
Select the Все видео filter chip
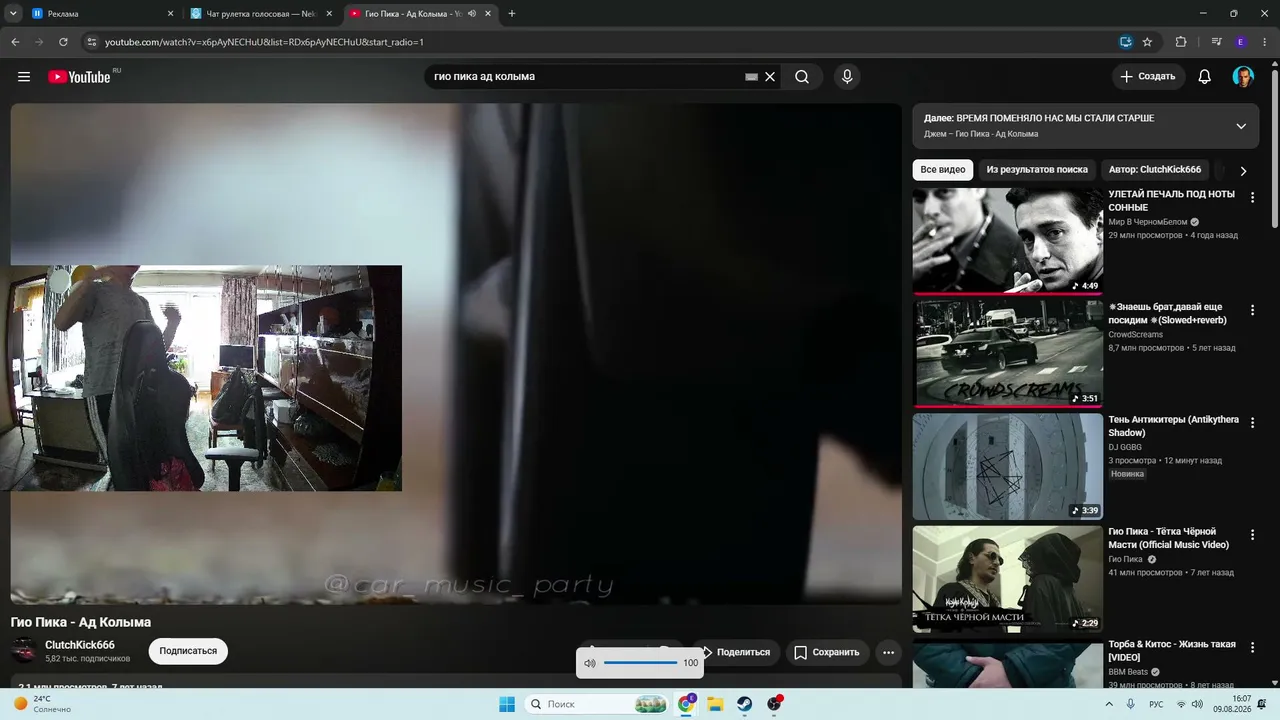(943, 170)
